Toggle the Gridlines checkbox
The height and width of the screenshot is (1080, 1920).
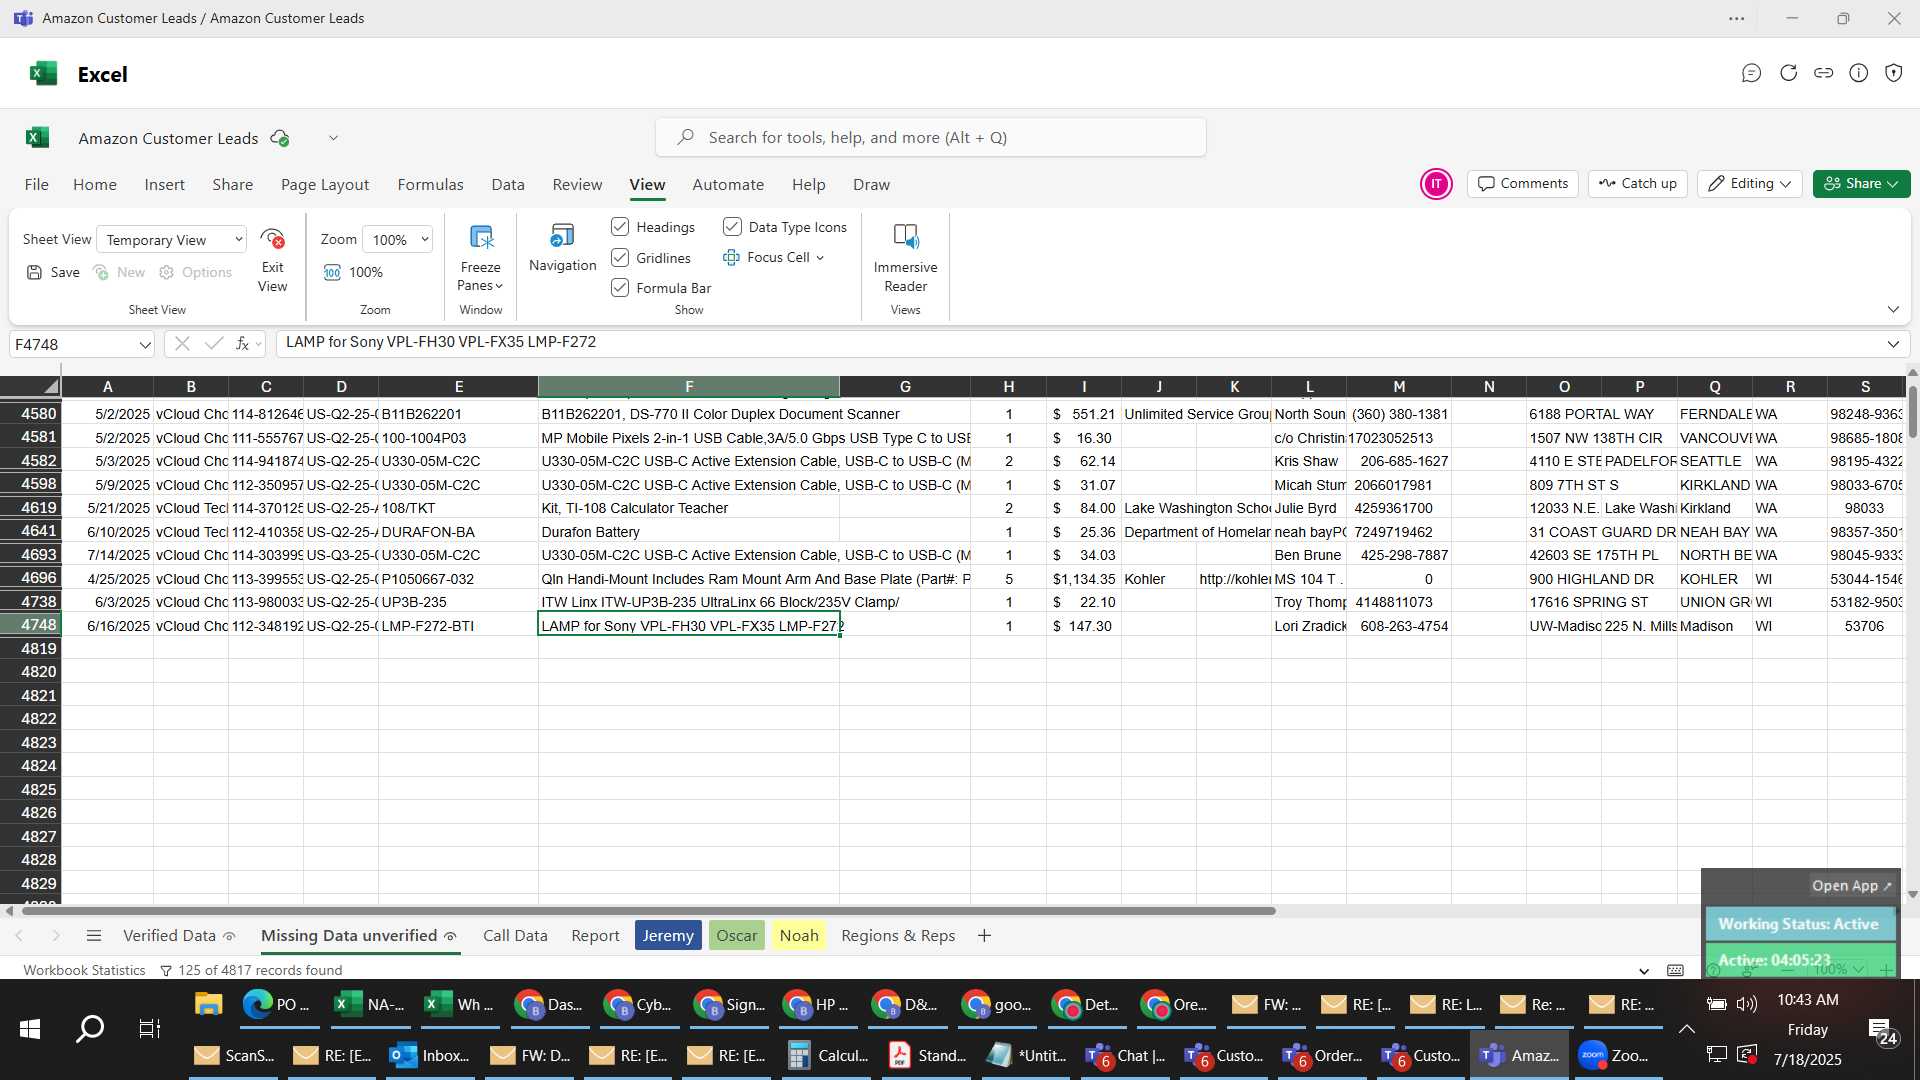[x=620, y=258]
